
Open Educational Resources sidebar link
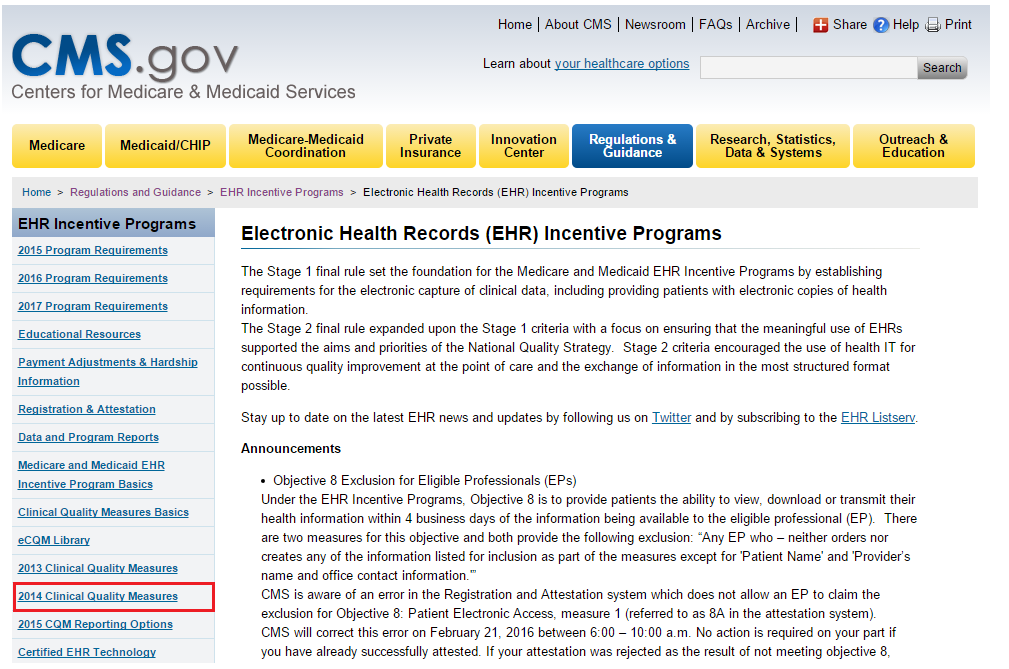pyautogui.click(x=79, y=334)
